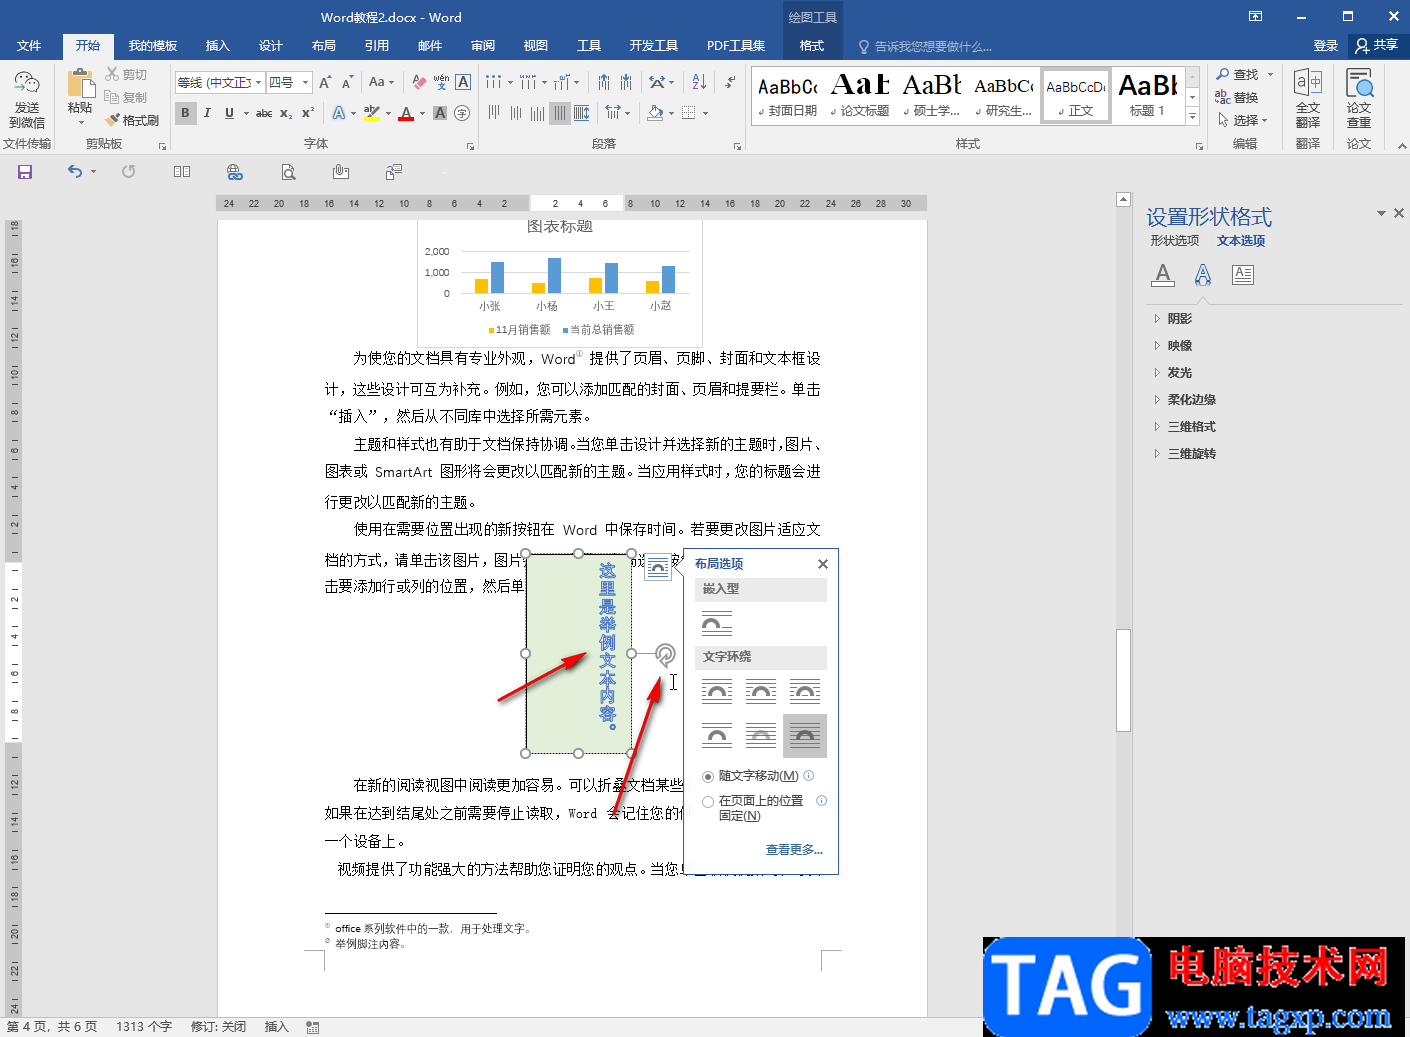Open the Paste dropdown arrow
Viewport: 1410px width, 1037px height.
pos(81,123)
